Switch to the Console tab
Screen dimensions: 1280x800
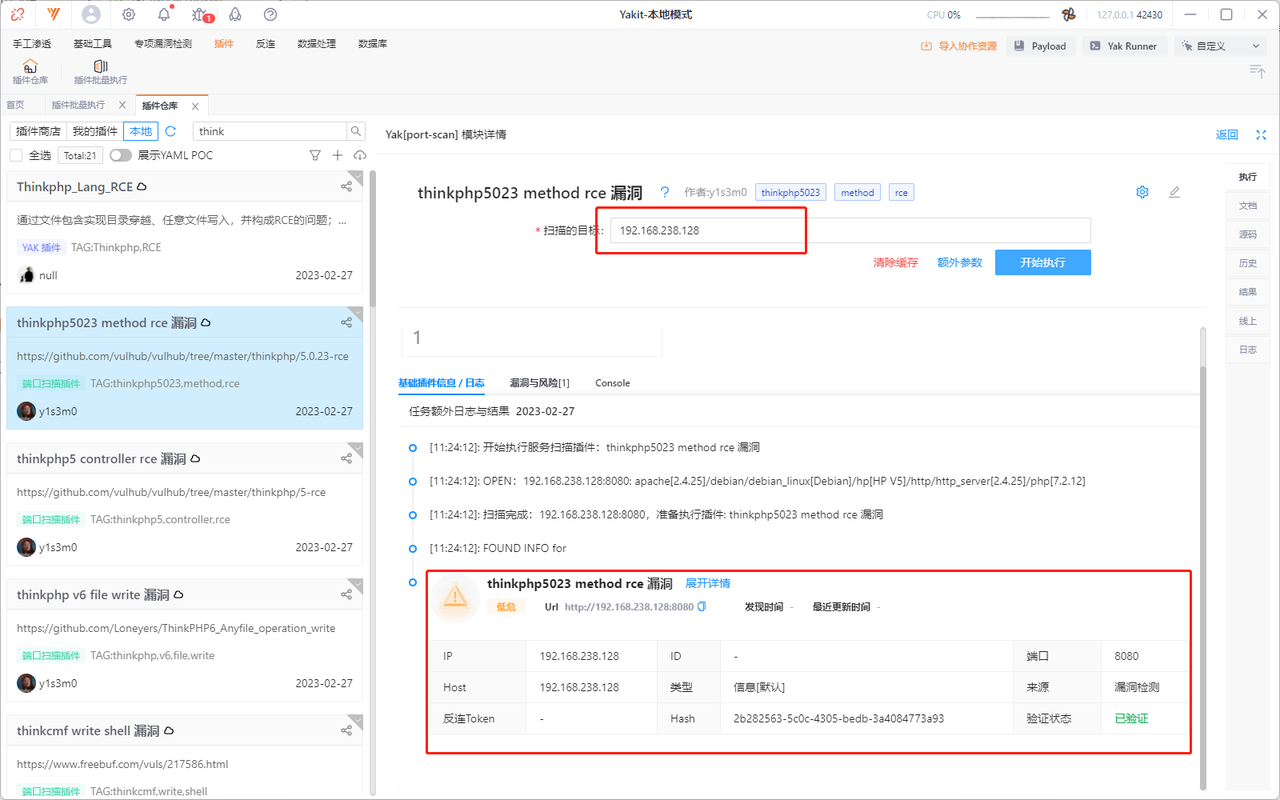pos(612,383)
